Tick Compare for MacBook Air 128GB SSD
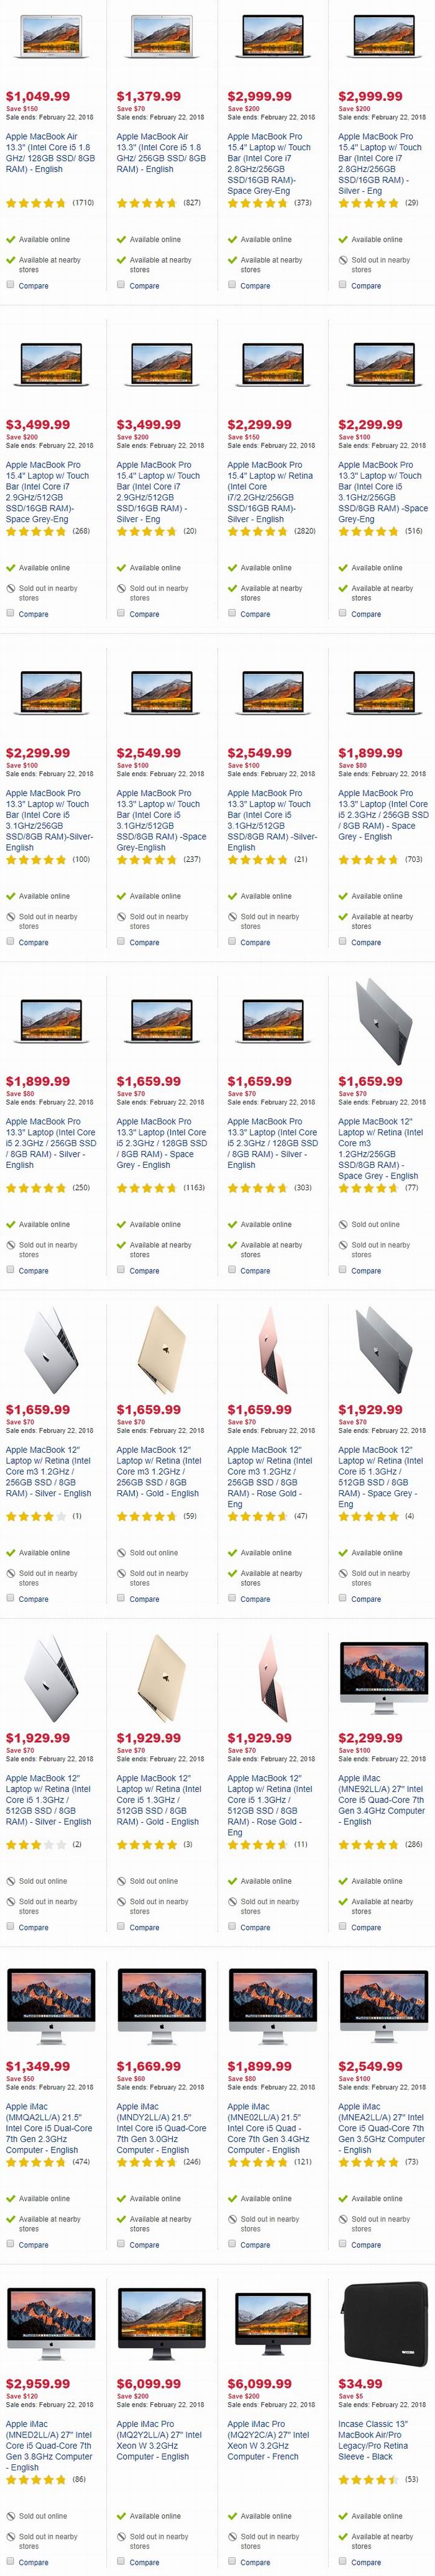Viewport: 435px width, 2576px height. point(10,285)
